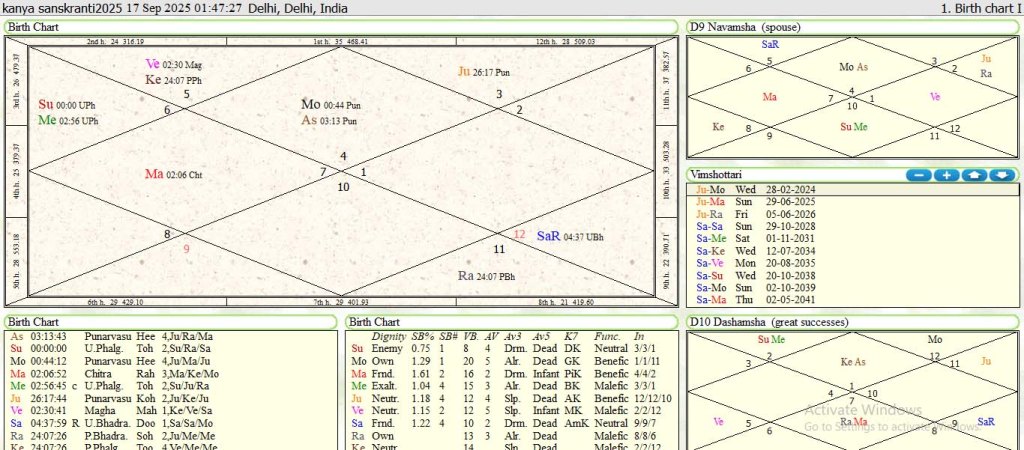Click the plus button in Vimshottari panel

(x=946, y=175)
